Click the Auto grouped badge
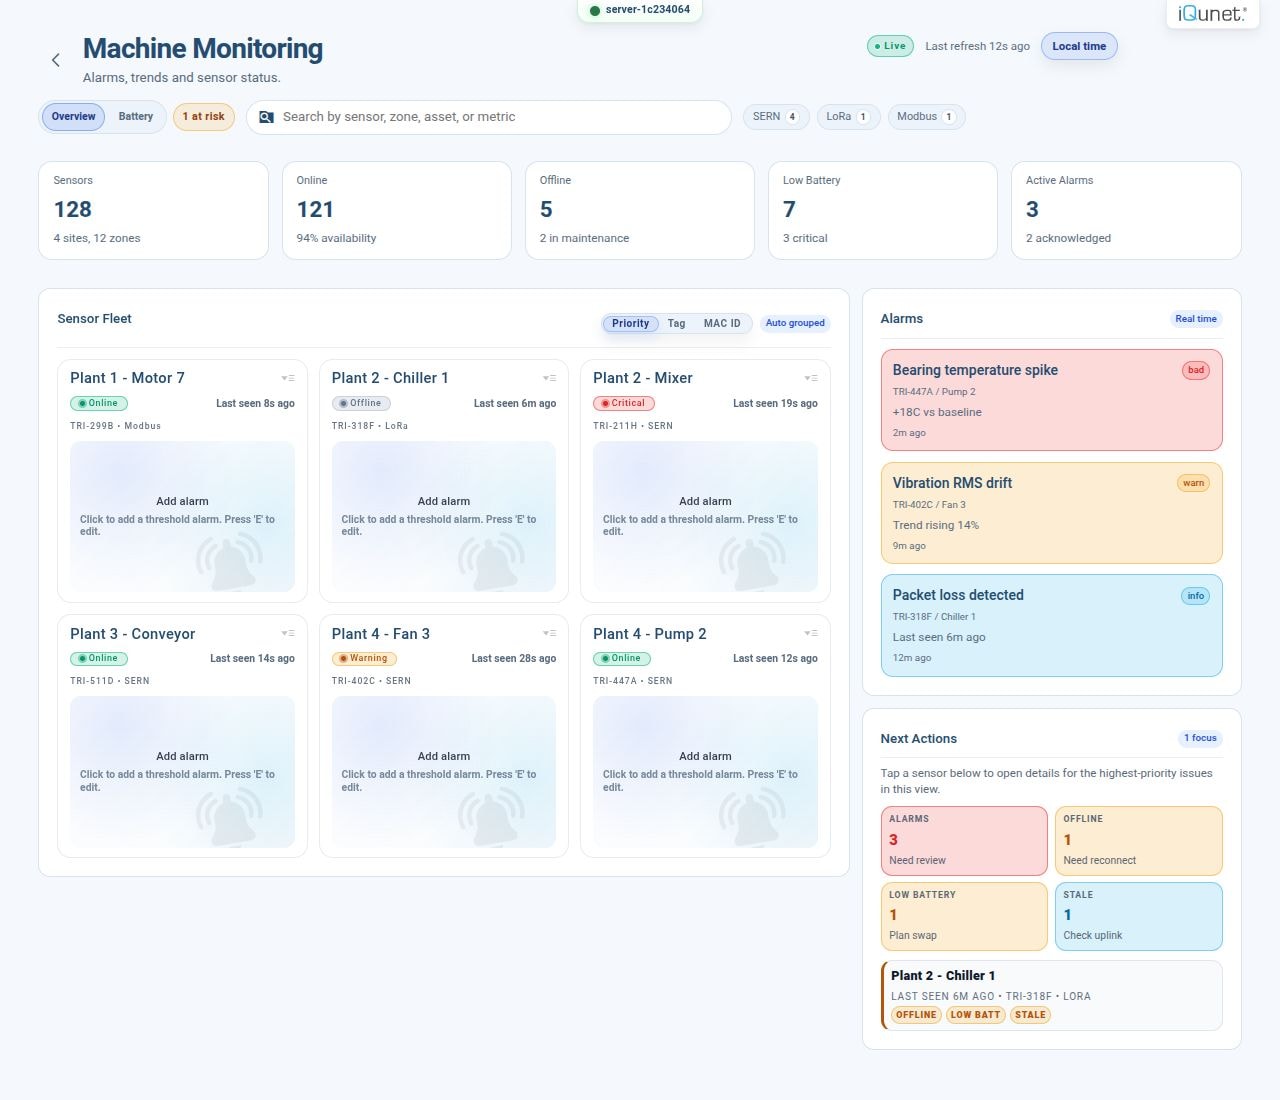The image size is (1280, 1100). (795, 323)
